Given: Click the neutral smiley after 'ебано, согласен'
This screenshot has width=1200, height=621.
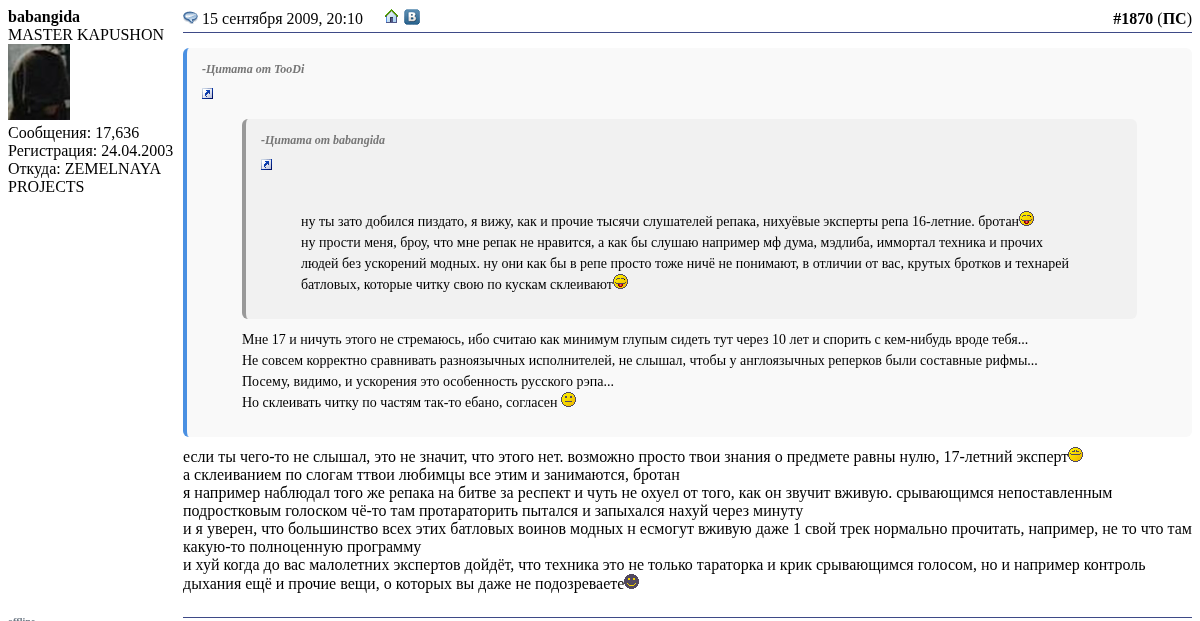Looking at the screenshot, I should click(x=568, y=400).
